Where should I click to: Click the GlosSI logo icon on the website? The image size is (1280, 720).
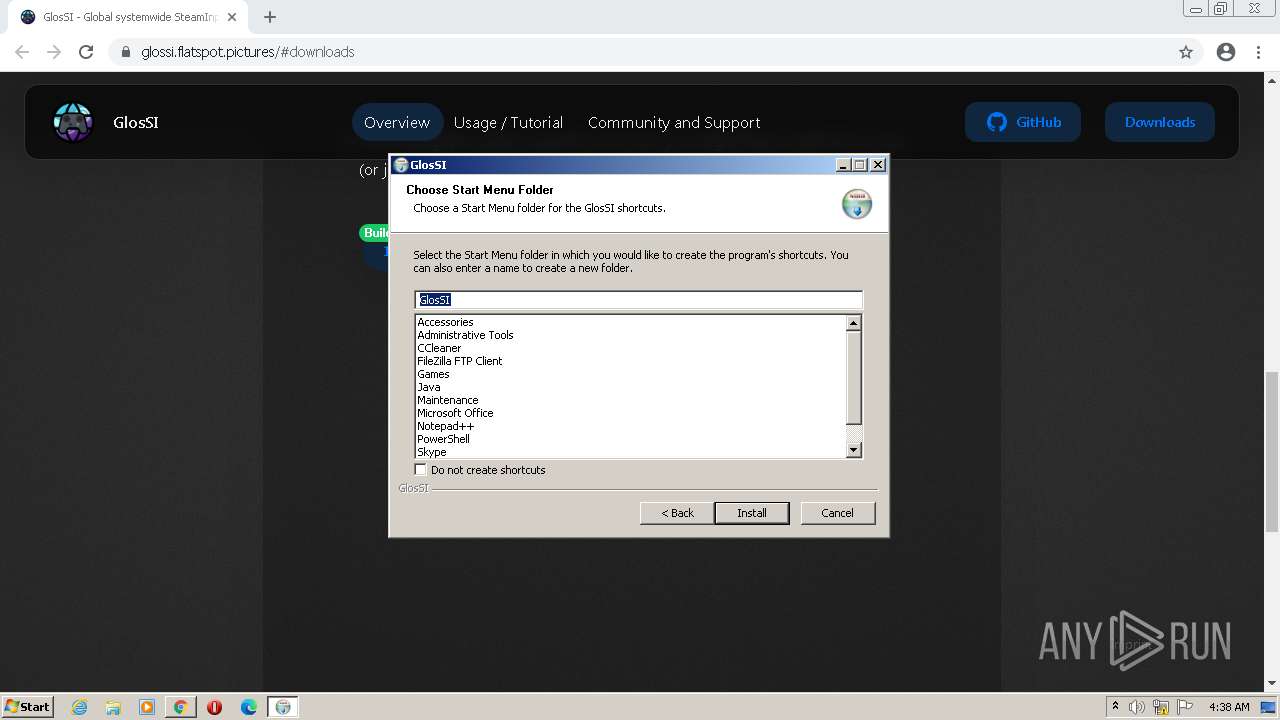(x=72, y=122)
